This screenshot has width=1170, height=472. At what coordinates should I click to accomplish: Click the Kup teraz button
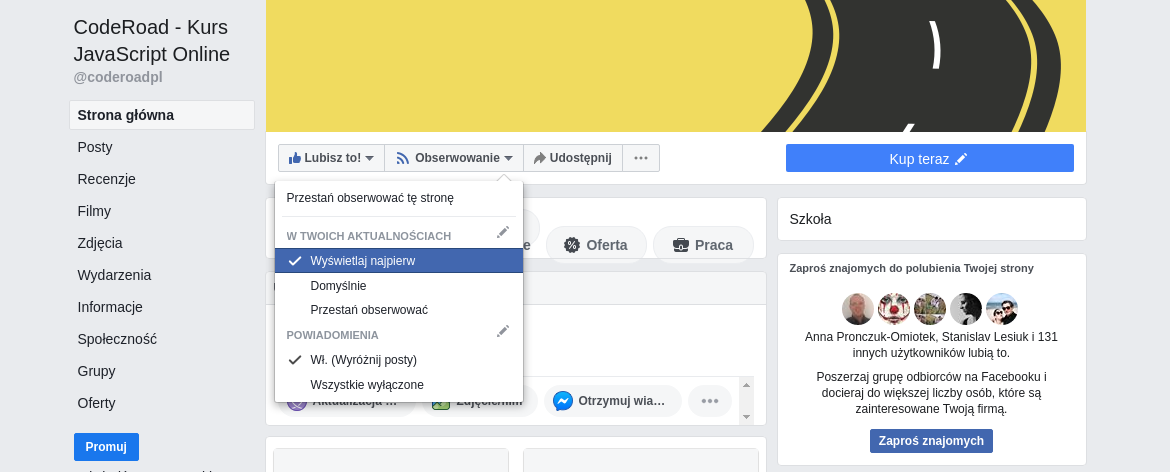click(930, 158)
